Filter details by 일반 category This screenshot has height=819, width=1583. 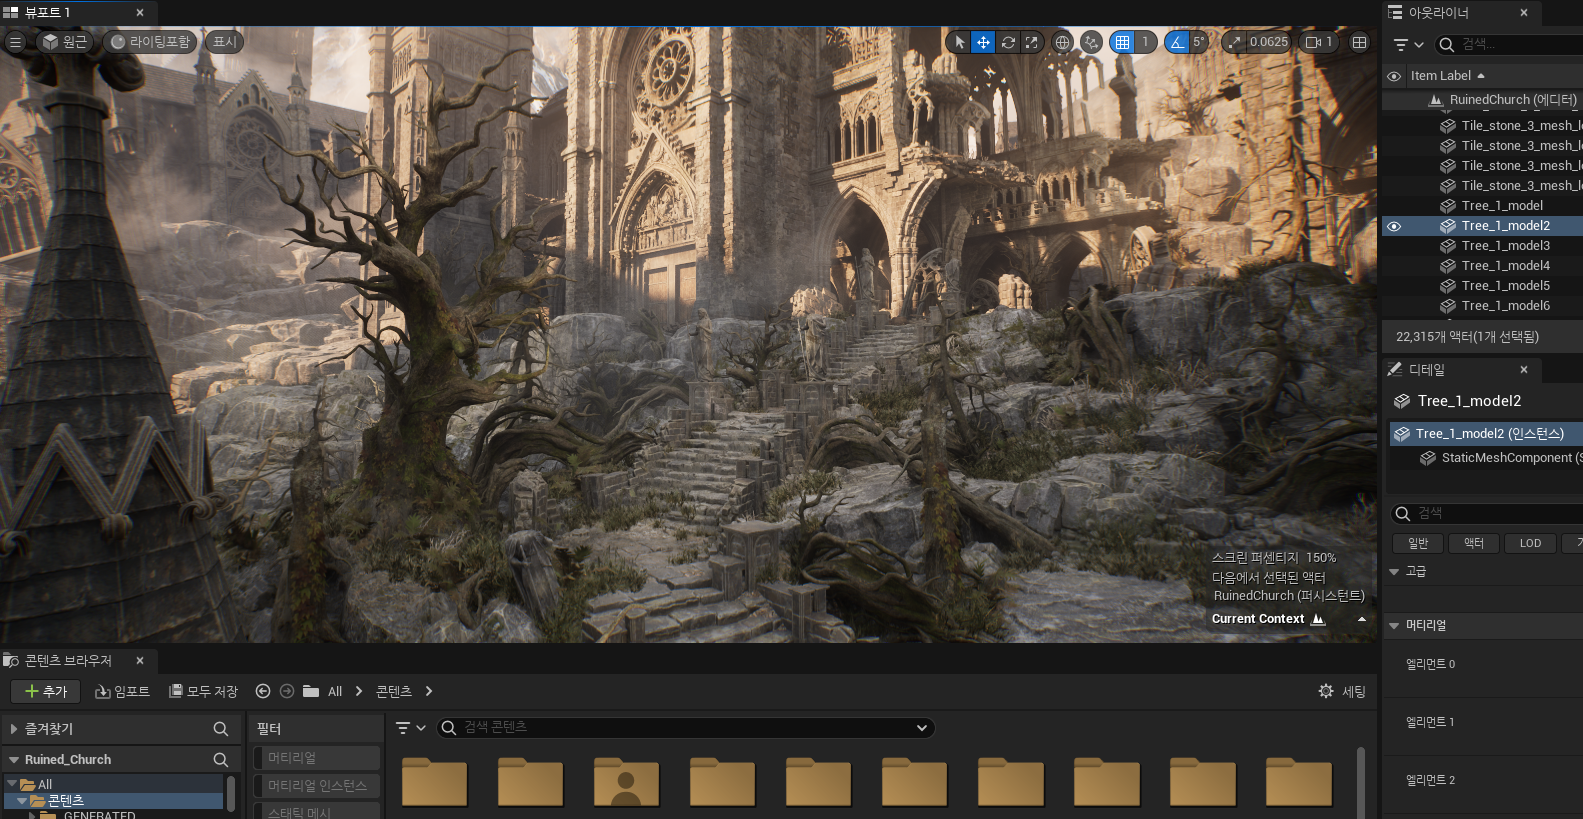click(1418, 543)
